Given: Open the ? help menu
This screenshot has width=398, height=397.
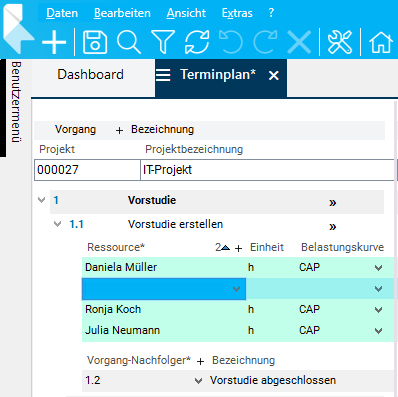Looking at the screenshot, I should [271, 13].
